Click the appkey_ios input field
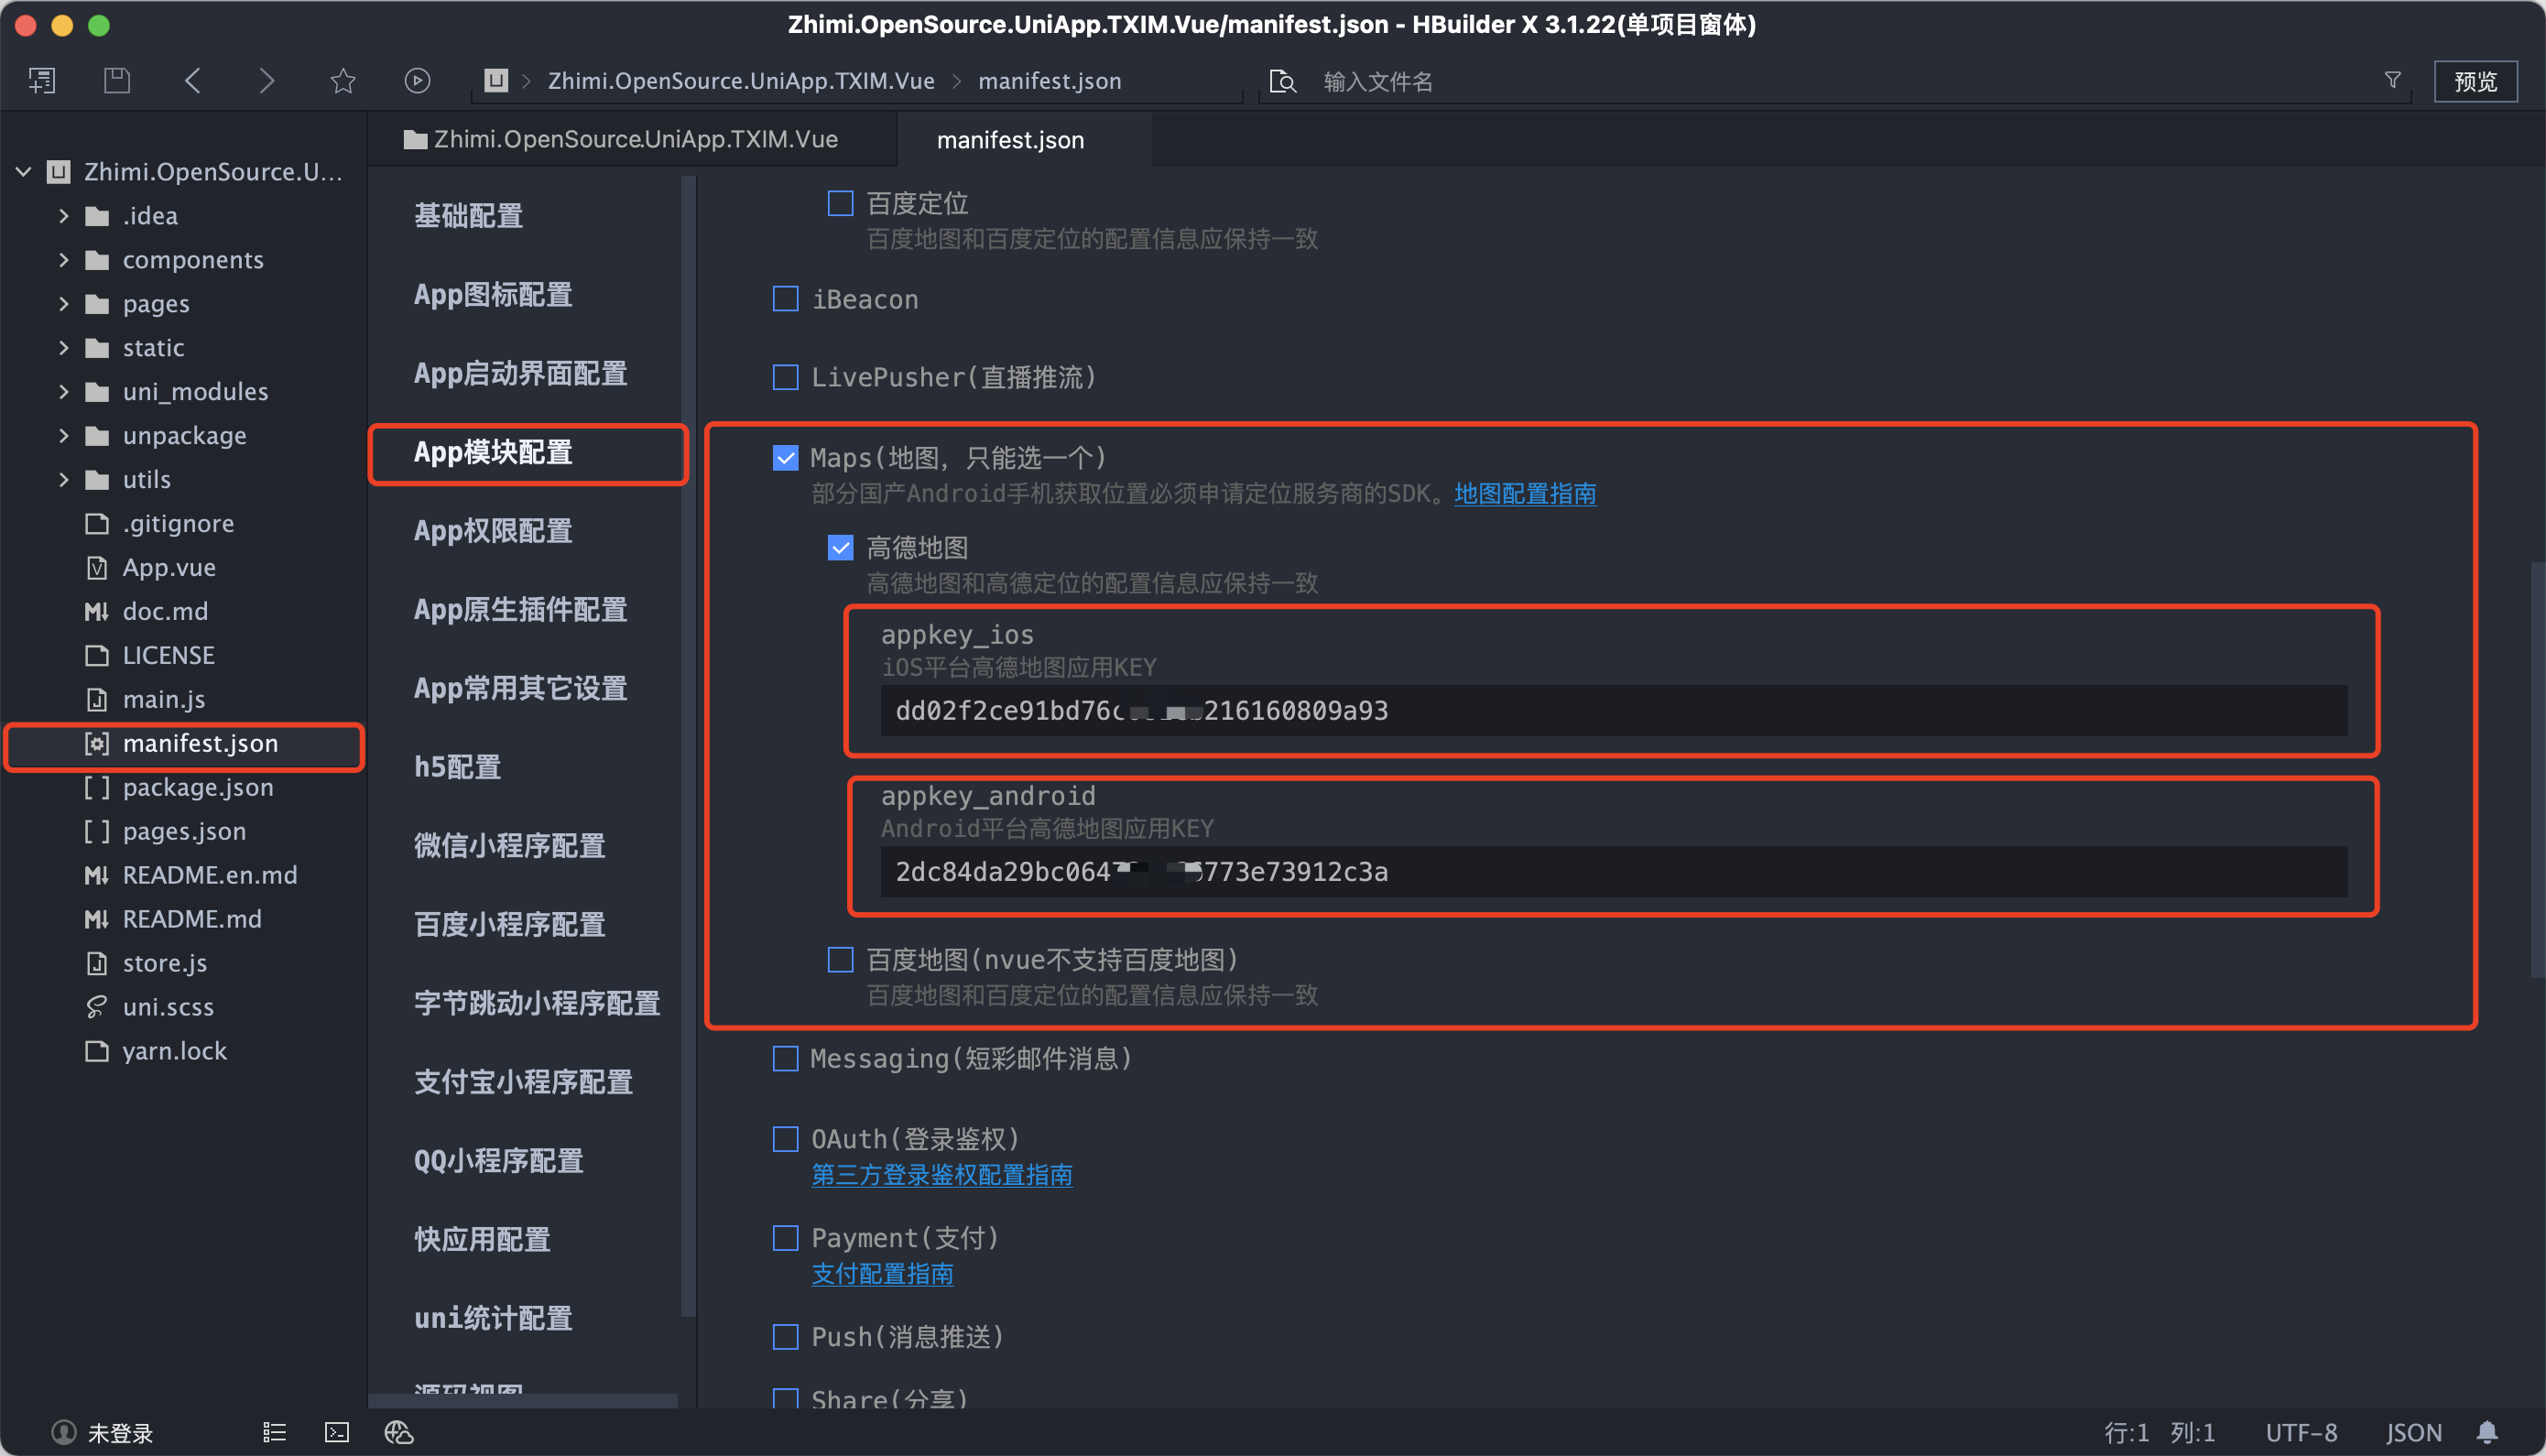The width and height of the screenshot is (2546, 1456). click(x=1612, y=711)
